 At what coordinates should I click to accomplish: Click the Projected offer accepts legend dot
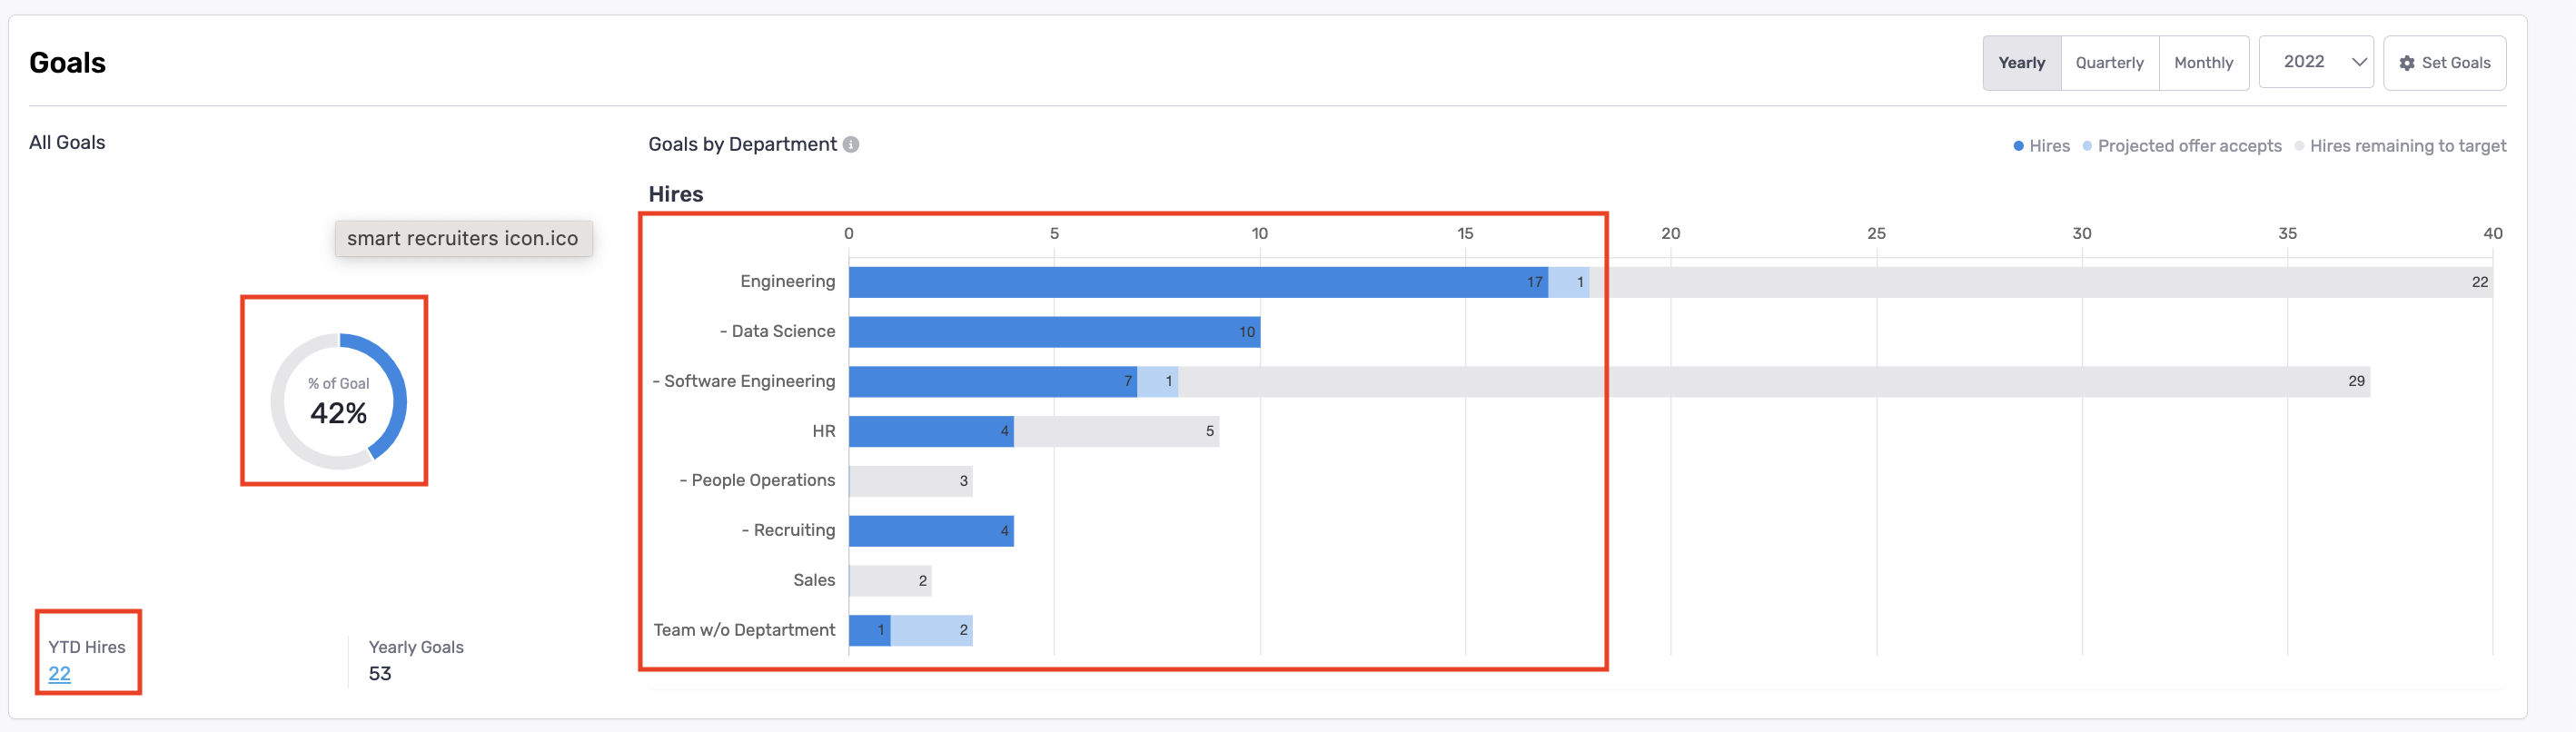point(2087,146)
